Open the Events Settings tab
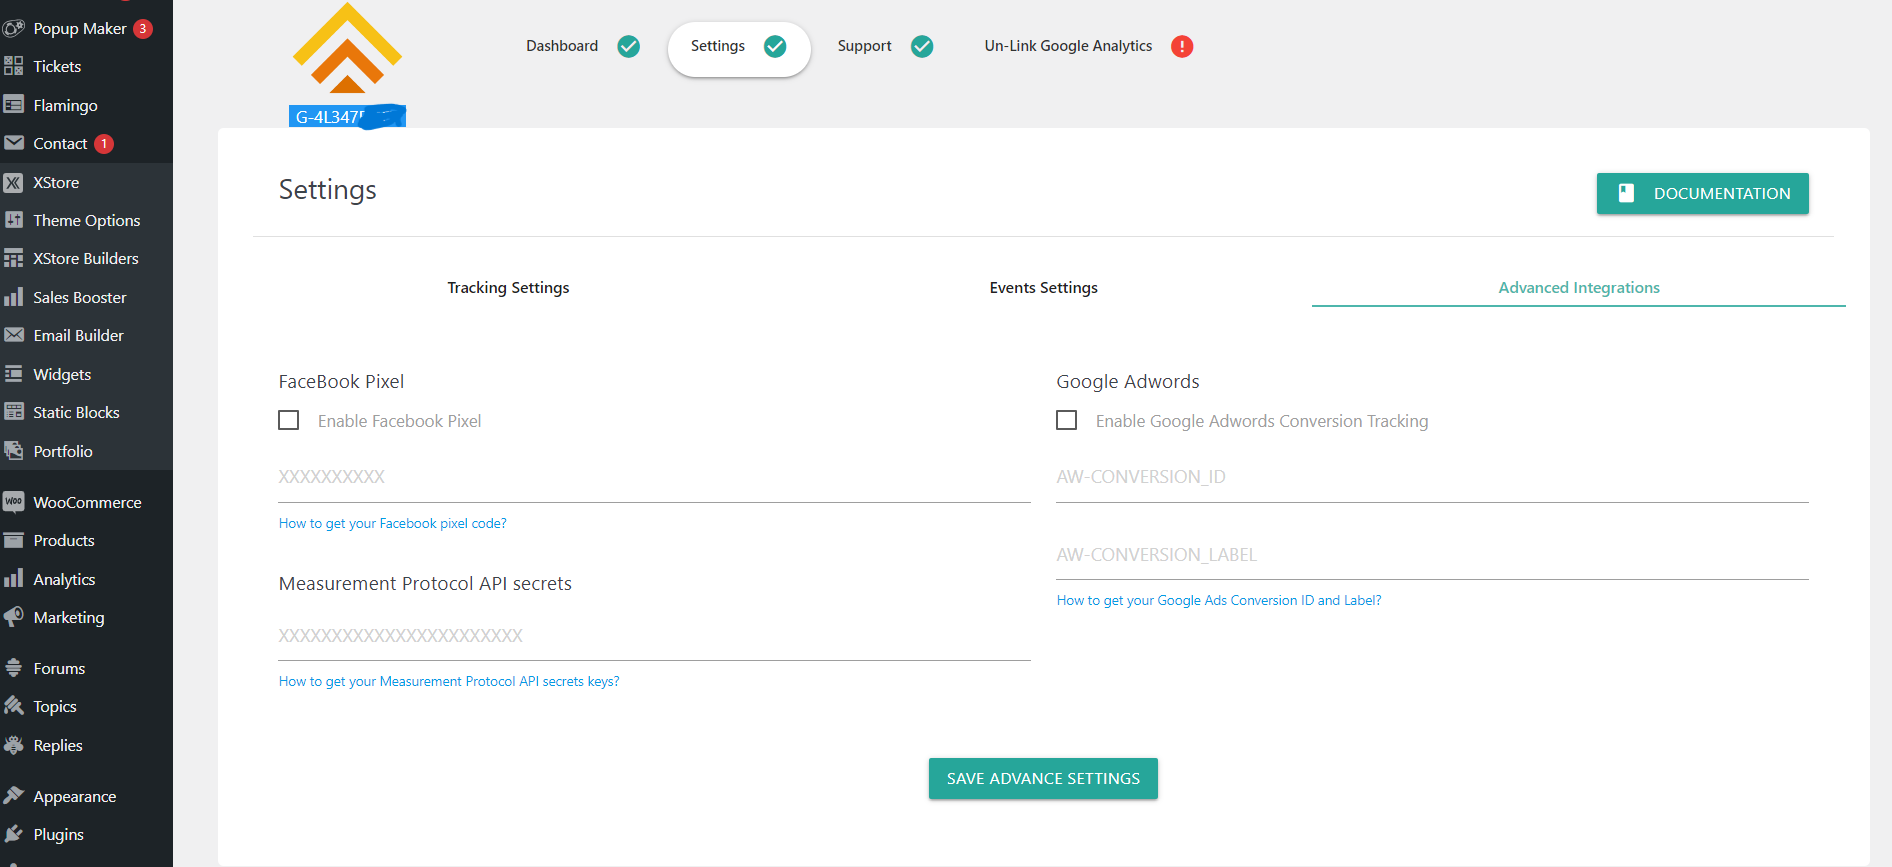The height and width of the screenshot is (867, 1892). (1044, 288)
